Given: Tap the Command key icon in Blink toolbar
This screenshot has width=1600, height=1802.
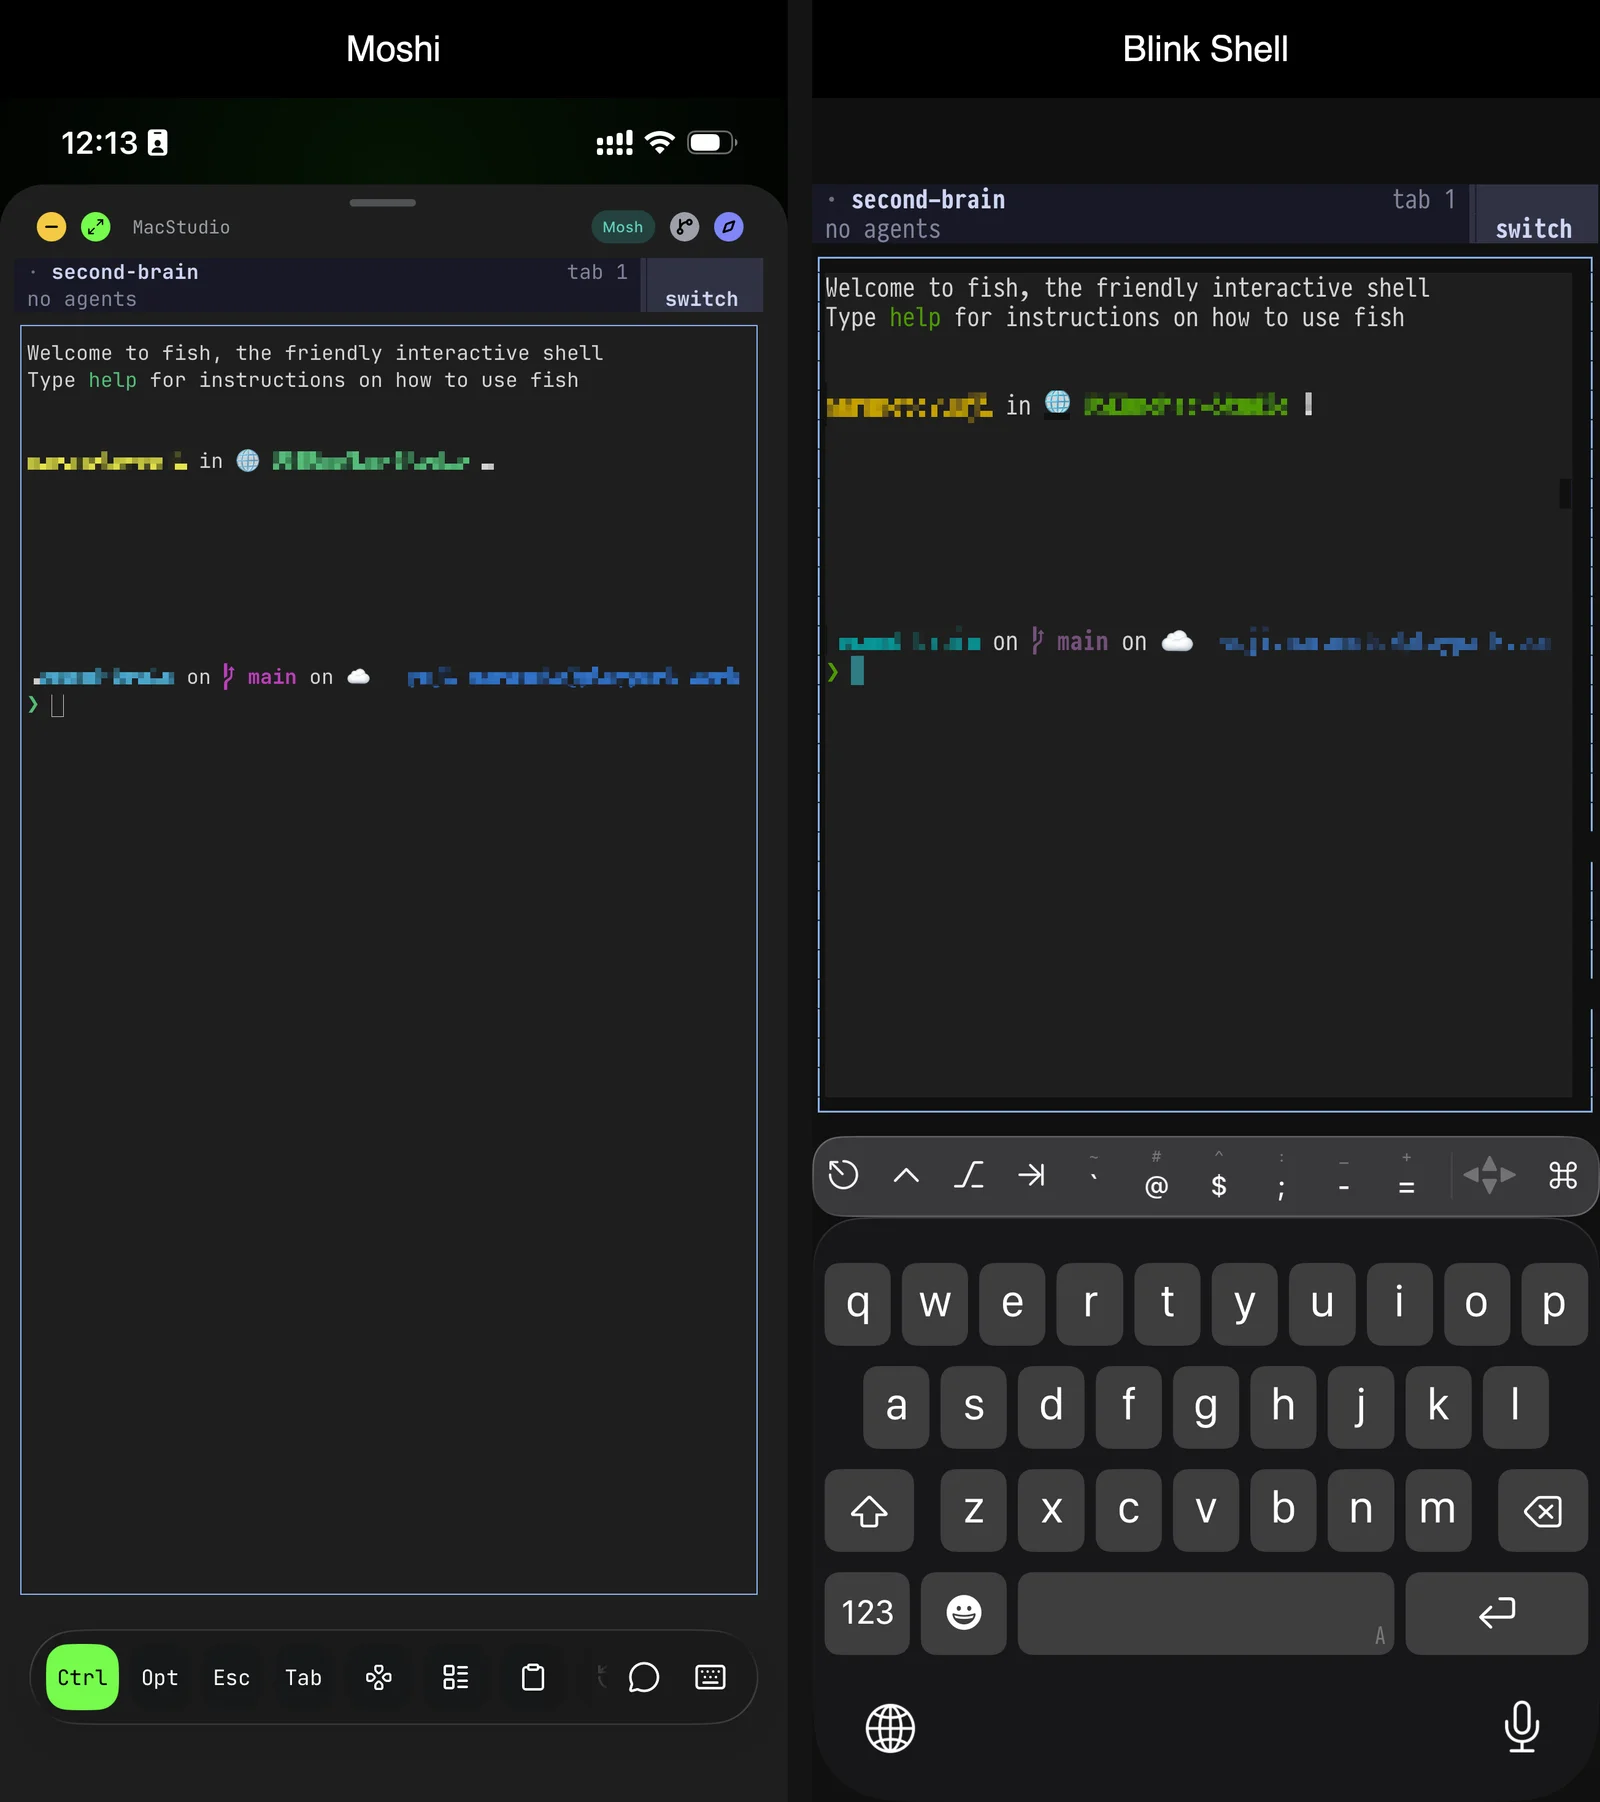Looking at the screenshot, I should coord(1563,1175).
